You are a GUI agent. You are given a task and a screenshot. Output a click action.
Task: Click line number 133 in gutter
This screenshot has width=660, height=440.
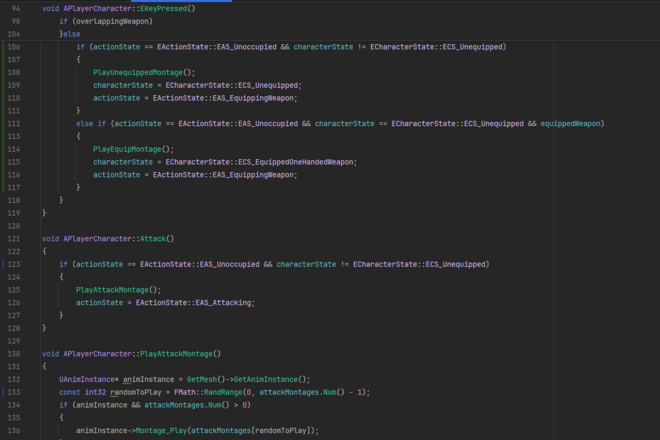(14, 392)
